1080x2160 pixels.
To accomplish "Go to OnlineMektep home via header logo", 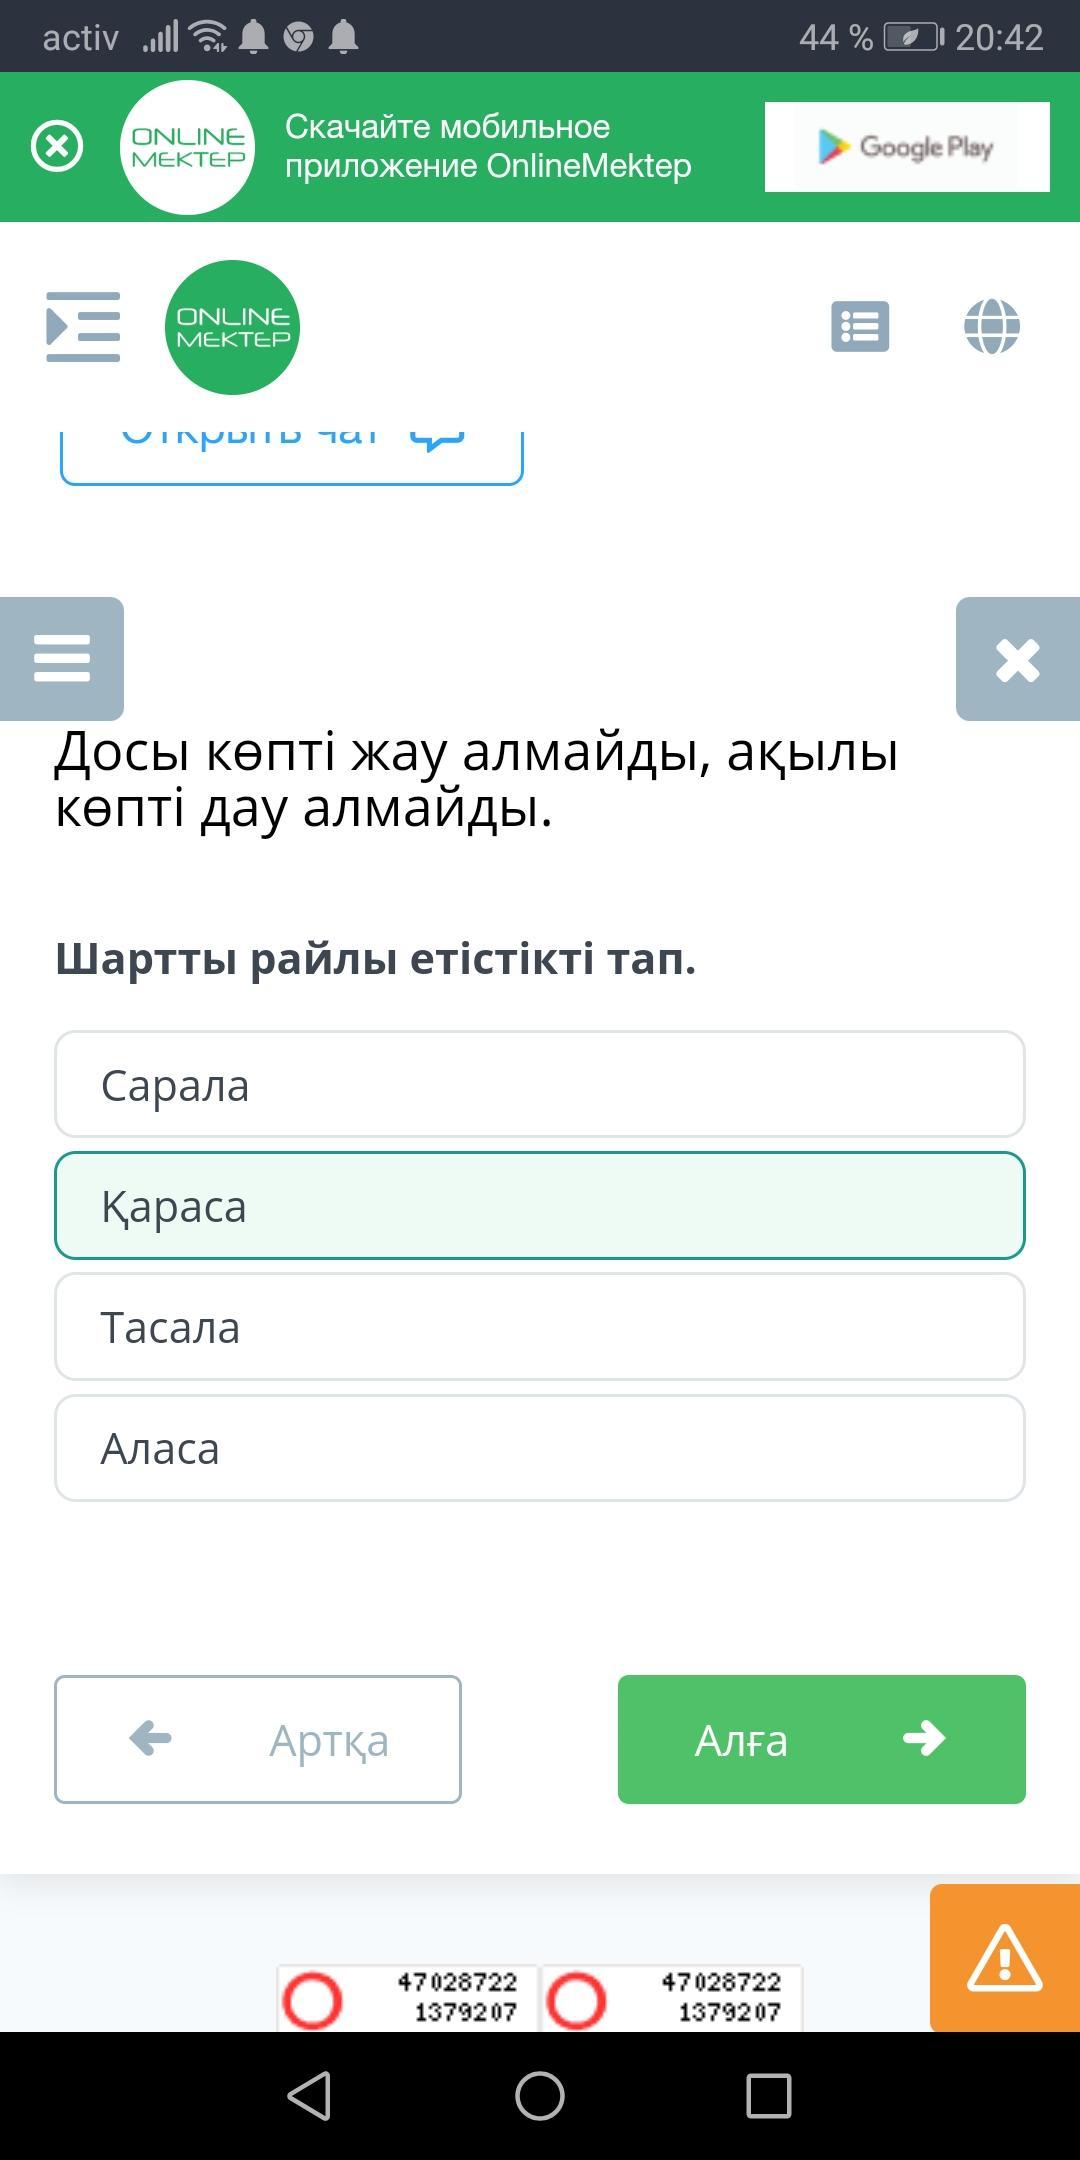I will [232, 327].
